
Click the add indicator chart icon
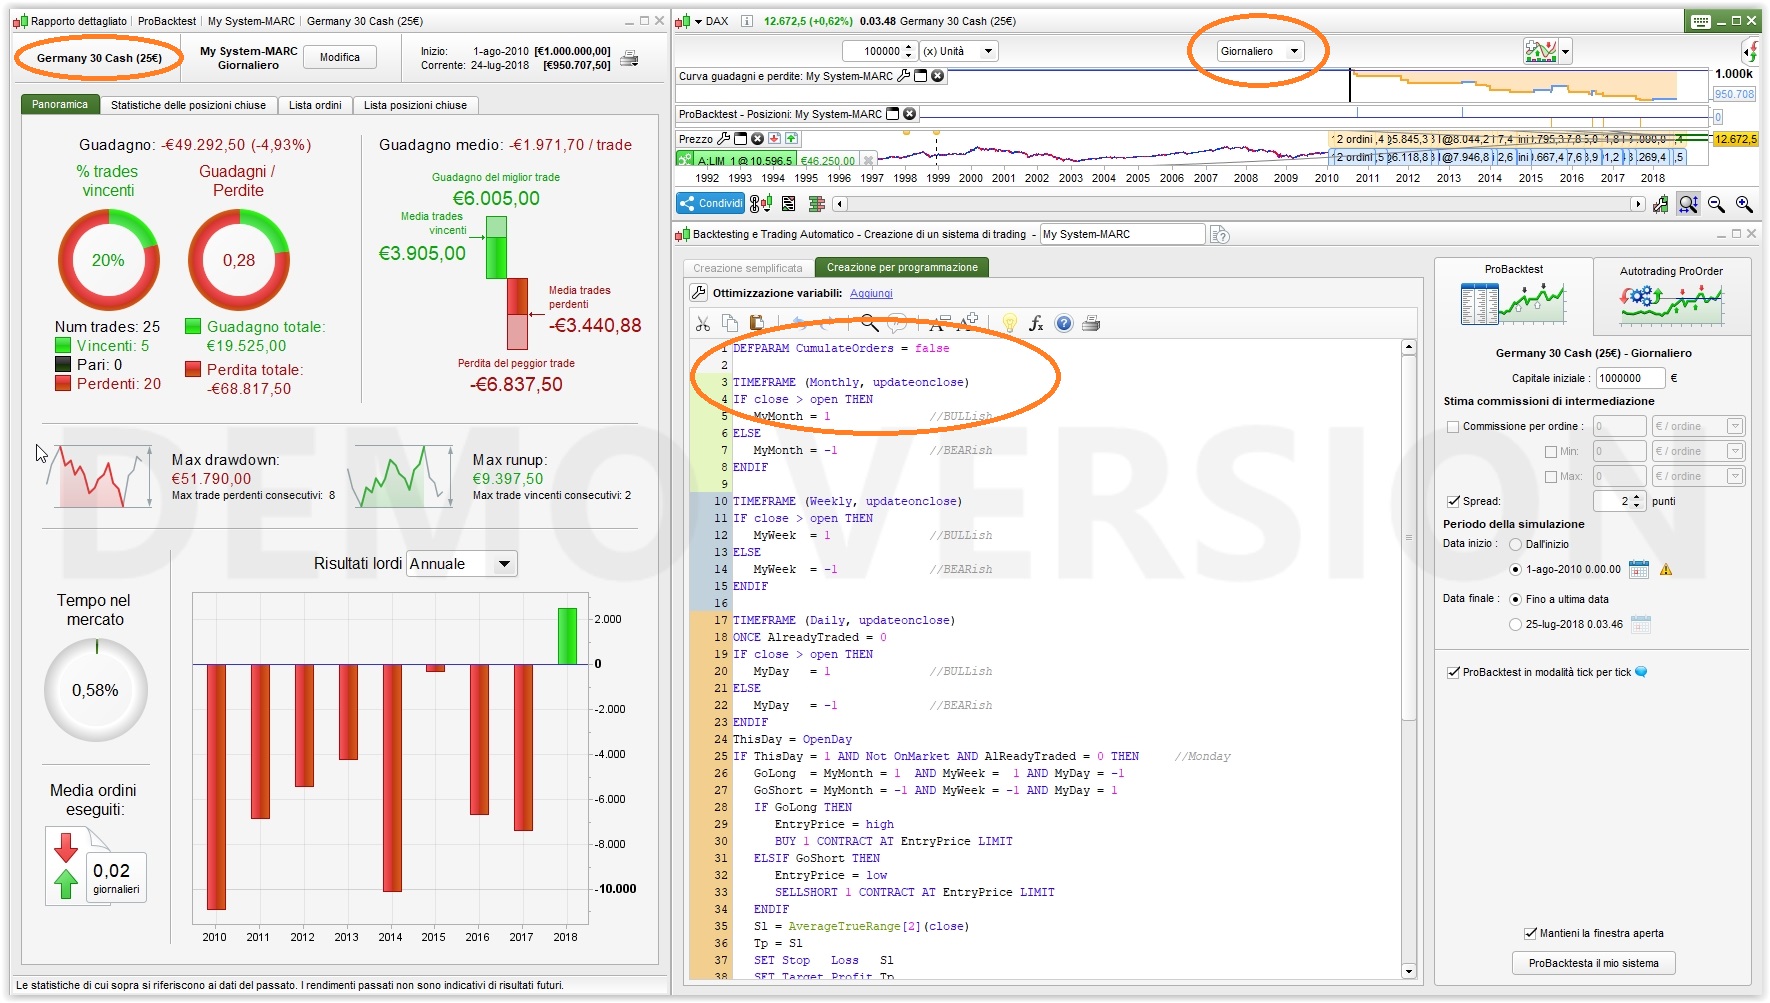1540,51
